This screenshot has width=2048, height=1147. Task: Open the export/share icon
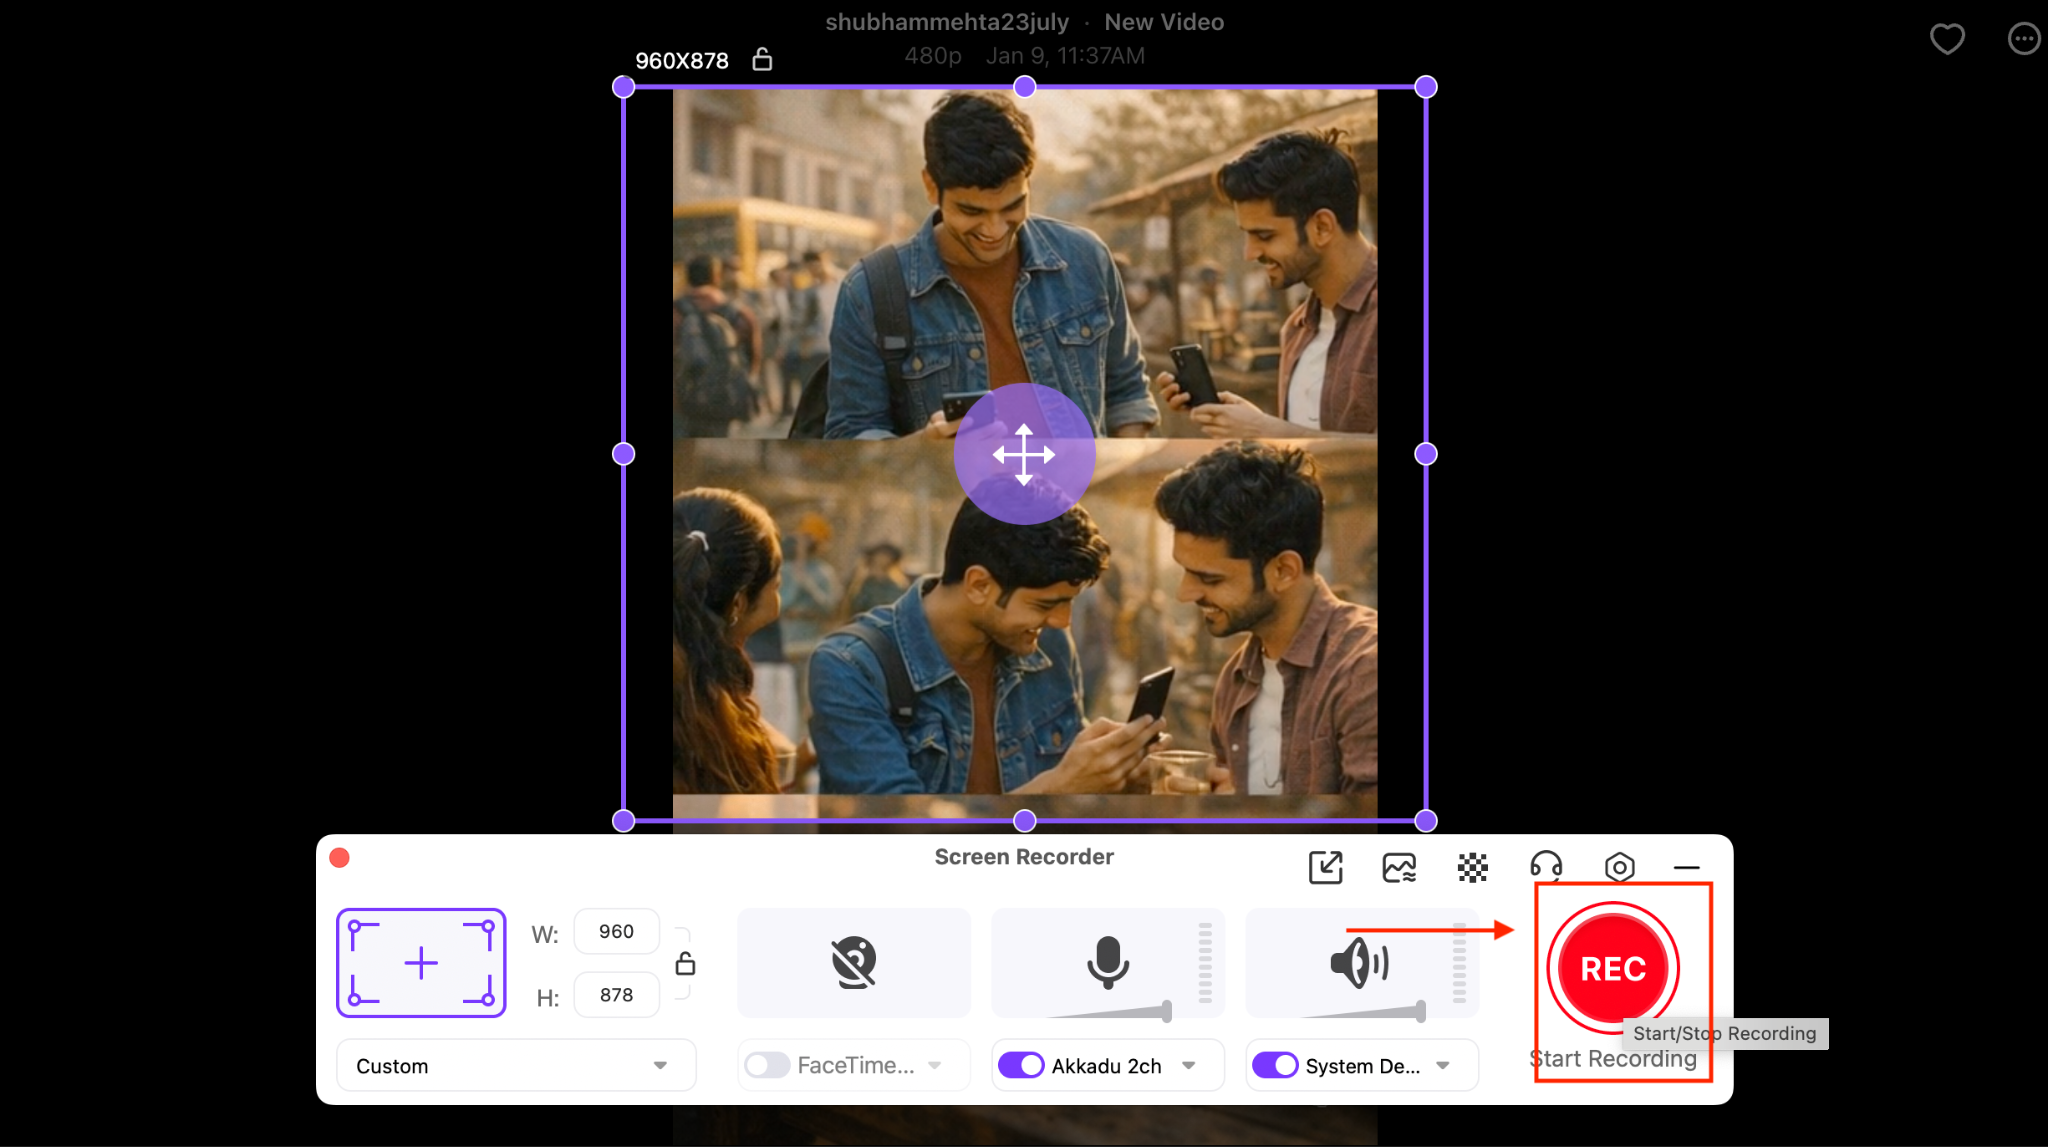click(x=1325, y=867)
